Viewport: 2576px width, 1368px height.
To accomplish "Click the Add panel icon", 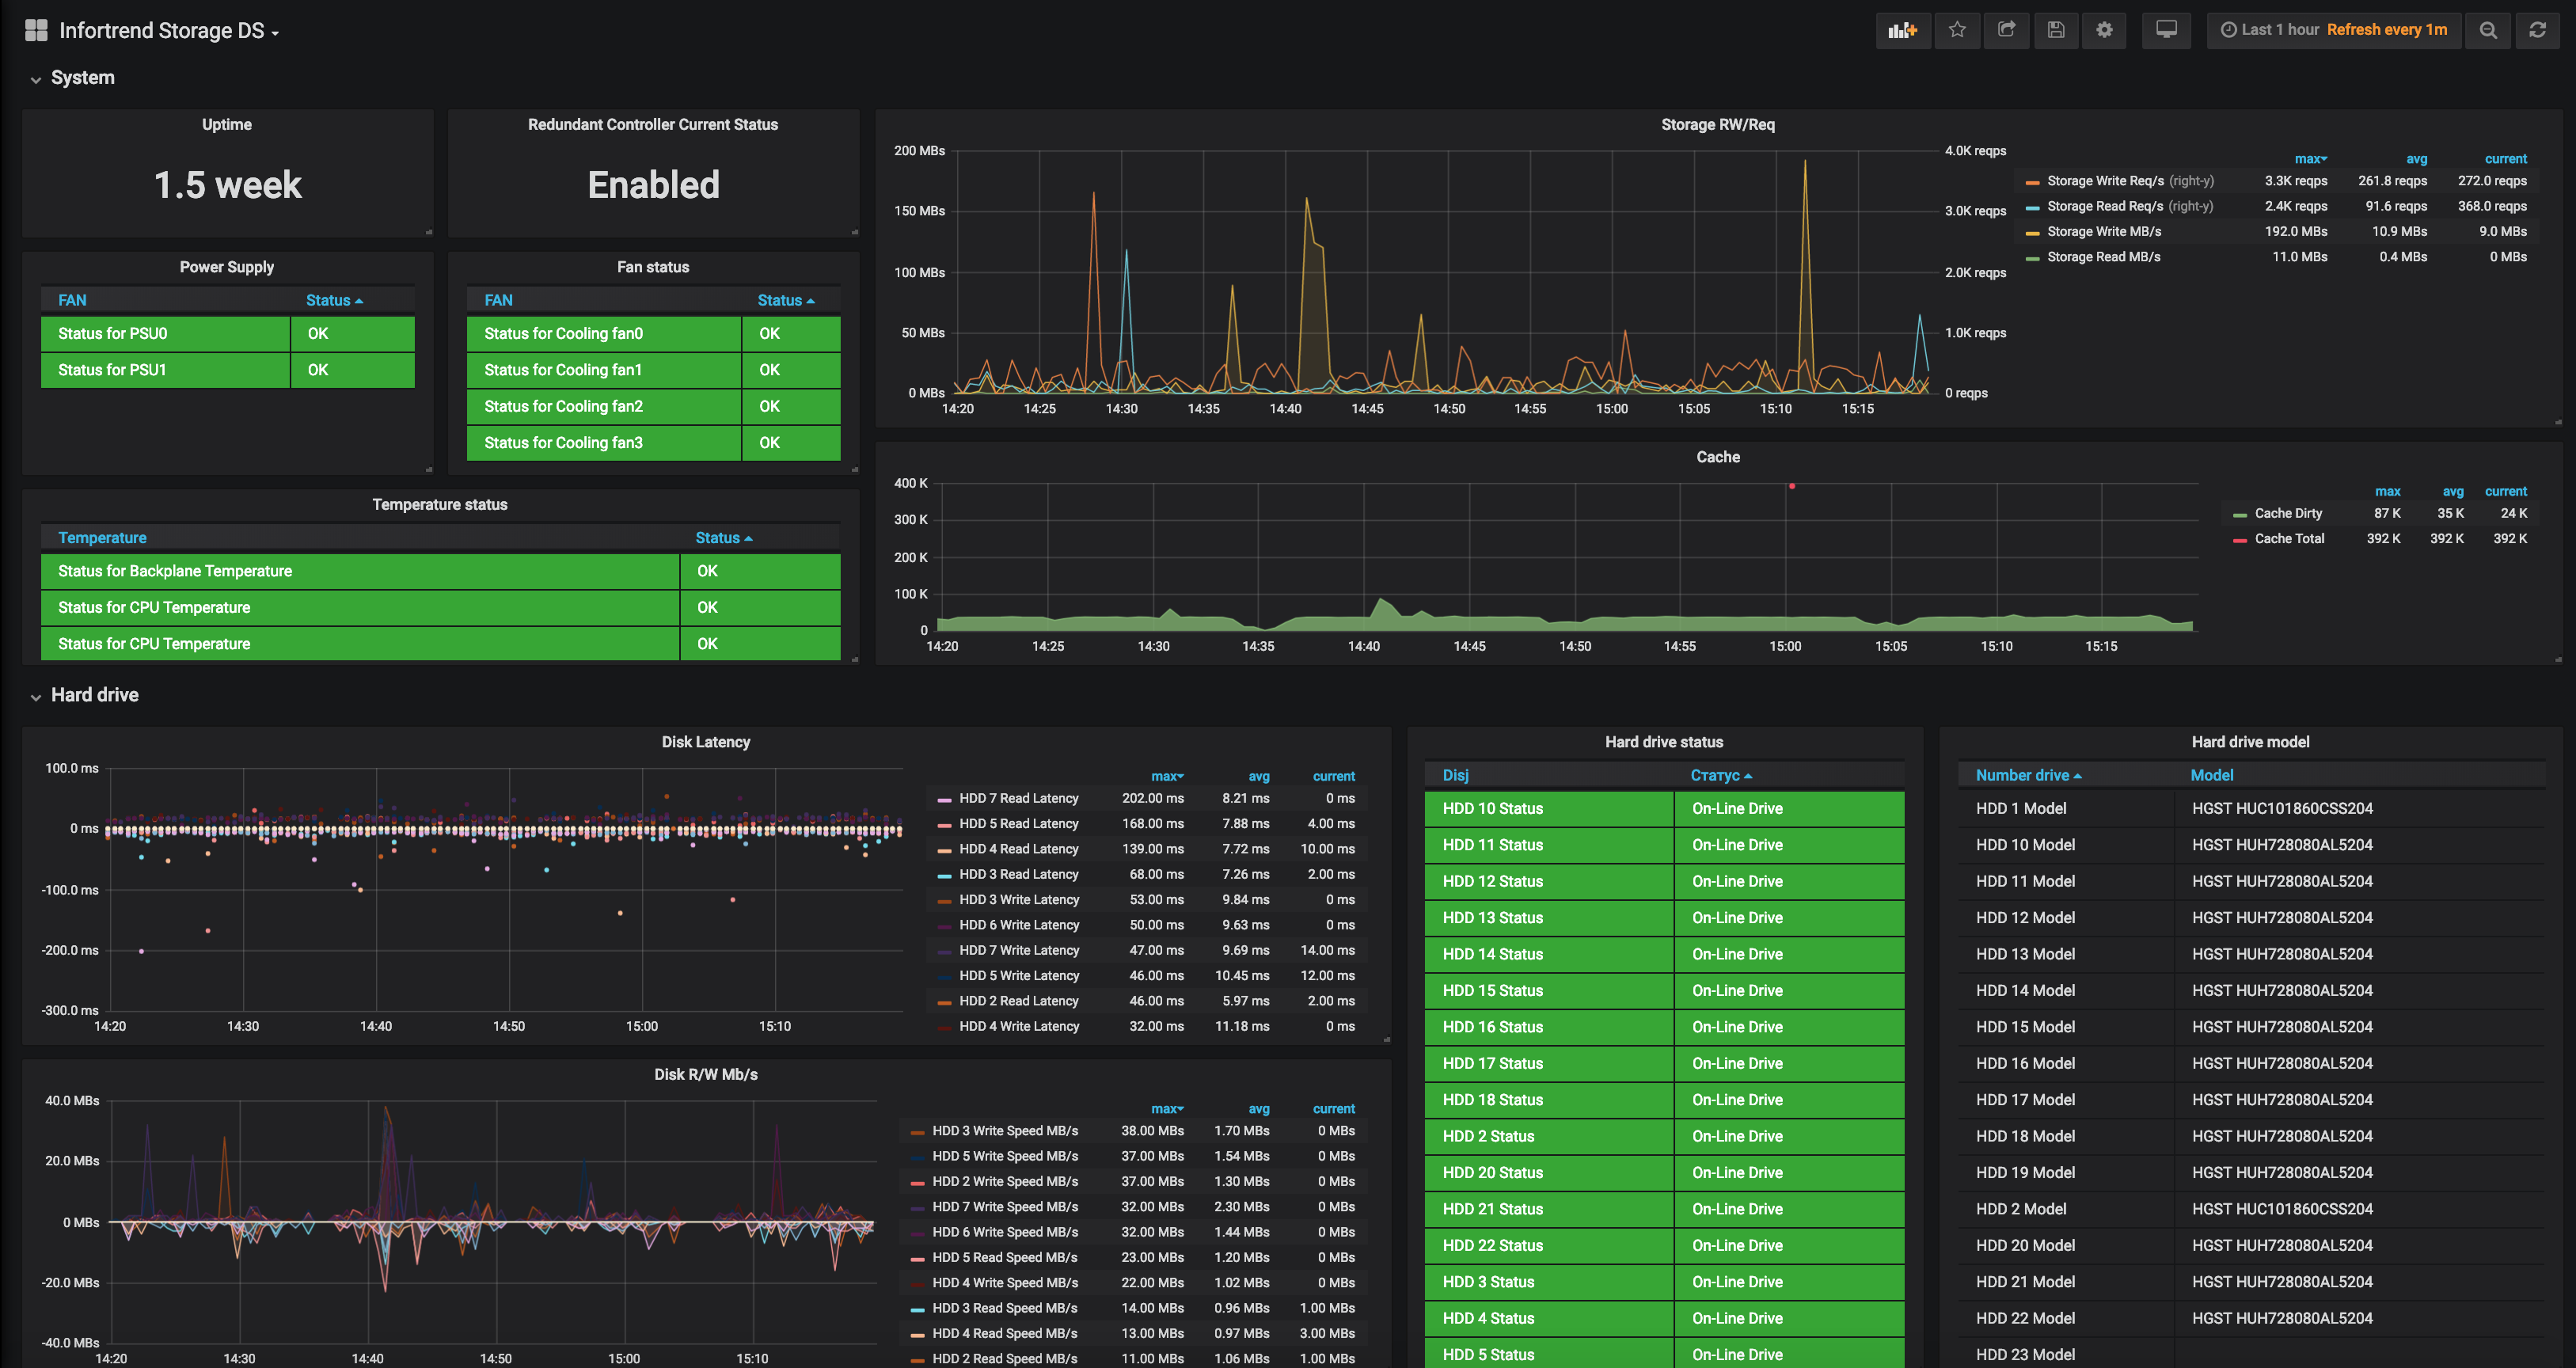I will tap(1902, 30).
